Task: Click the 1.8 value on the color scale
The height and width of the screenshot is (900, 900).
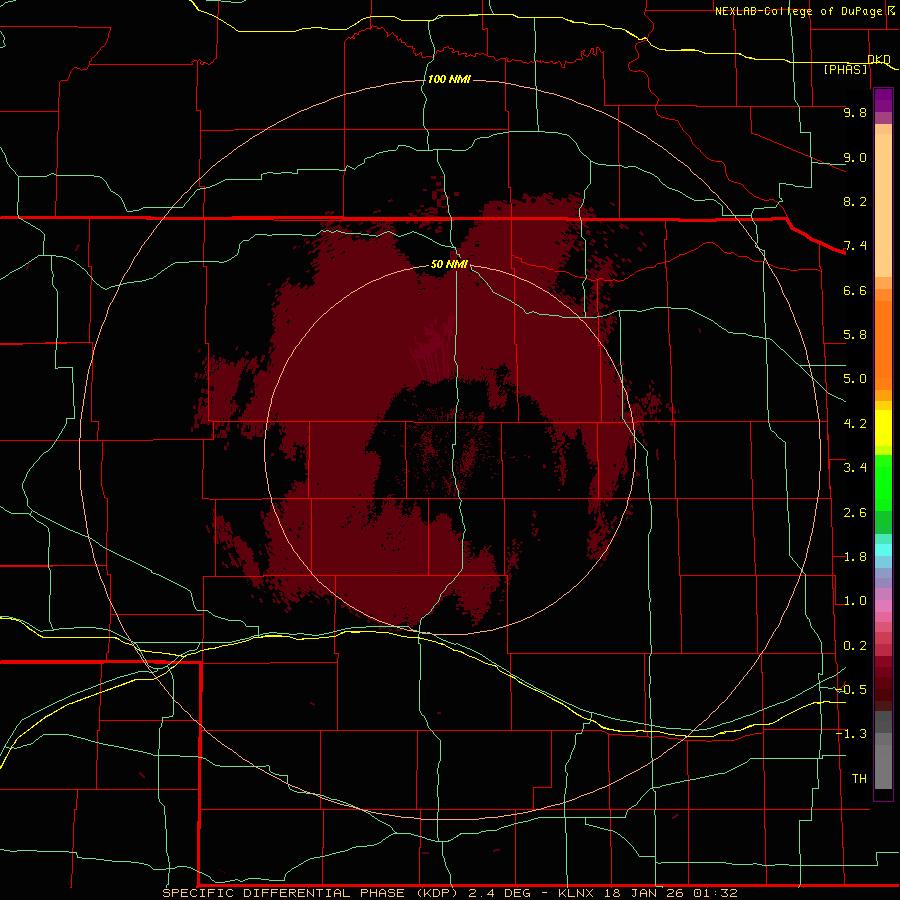Action: coord(855,557)
